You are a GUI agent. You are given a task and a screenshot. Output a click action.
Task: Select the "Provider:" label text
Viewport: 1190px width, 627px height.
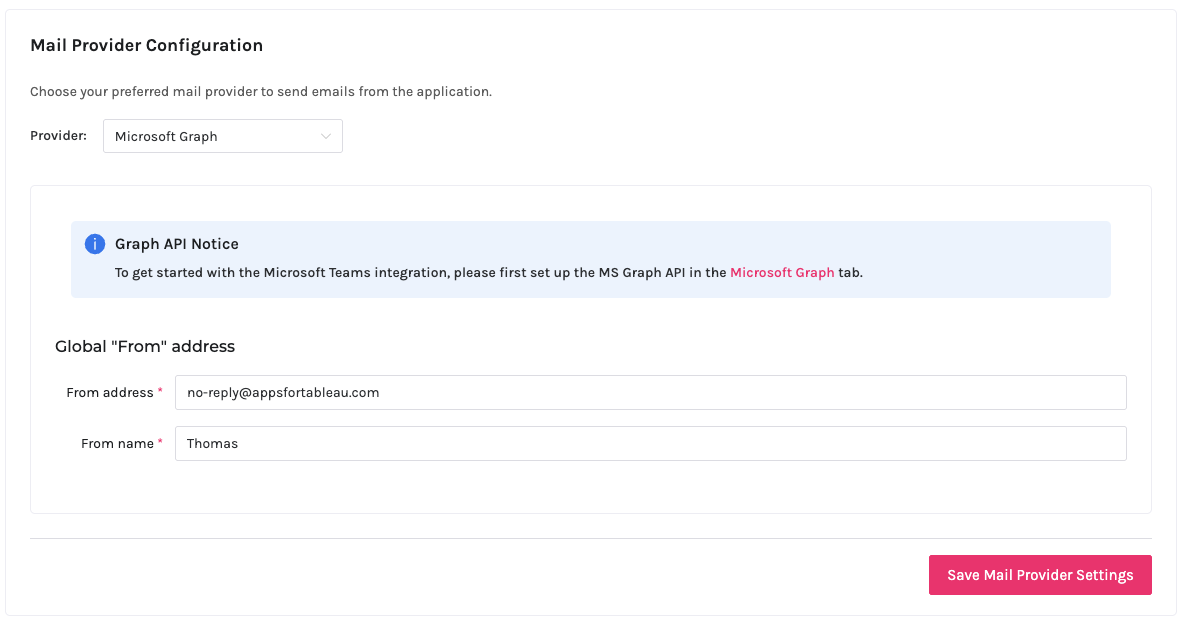(58, 136)
